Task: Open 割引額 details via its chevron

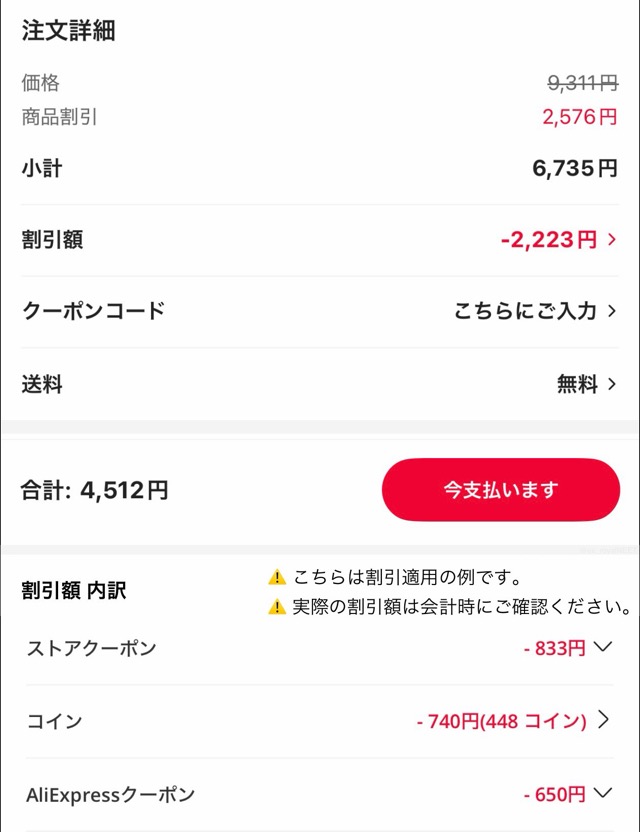Action: [x=612, y=240]
